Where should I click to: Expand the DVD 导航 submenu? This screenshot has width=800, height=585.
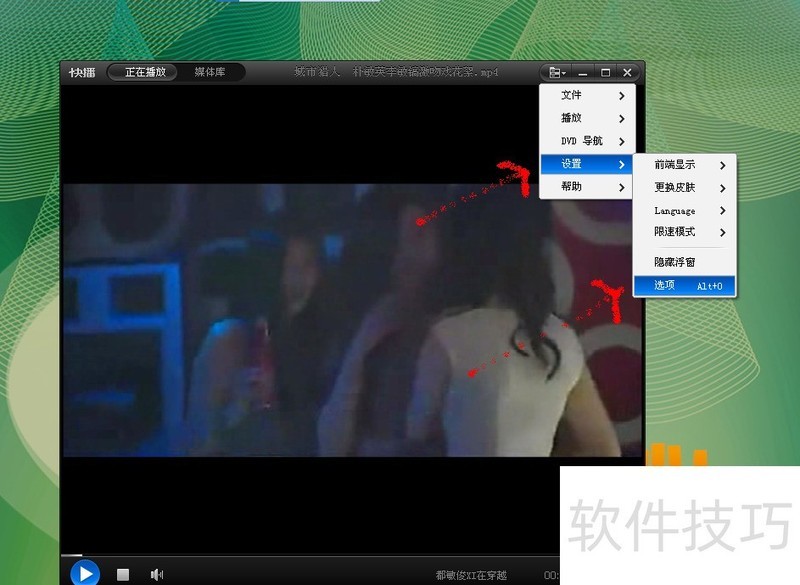coord(587,141)
